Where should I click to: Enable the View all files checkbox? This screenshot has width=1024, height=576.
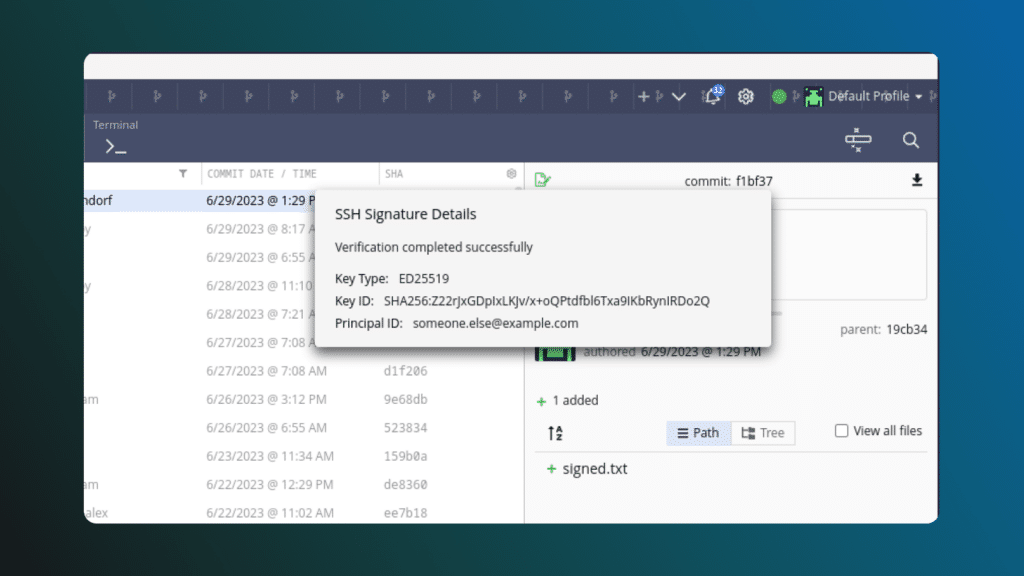(x=842, y=431)
